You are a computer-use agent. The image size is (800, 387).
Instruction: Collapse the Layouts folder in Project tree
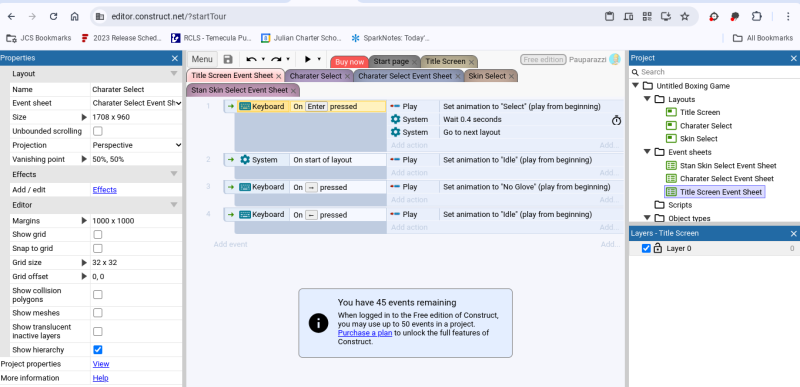tap(647, 99)
